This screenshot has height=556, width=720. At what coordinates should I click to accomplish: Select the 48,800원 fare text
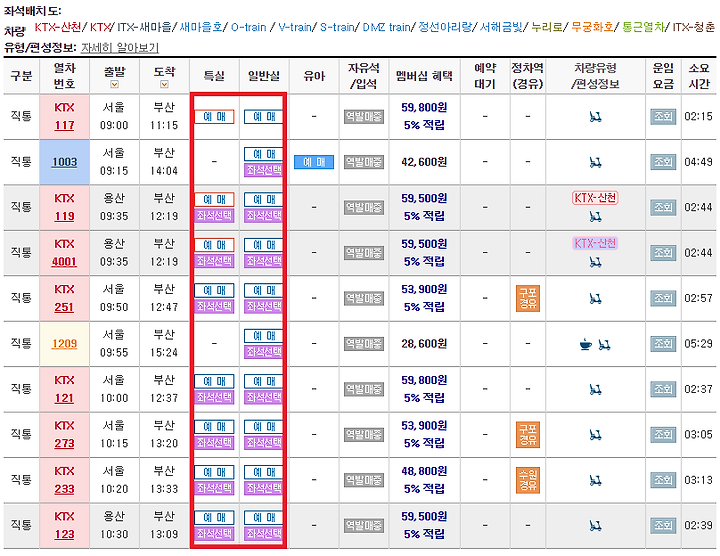[424, 471]
